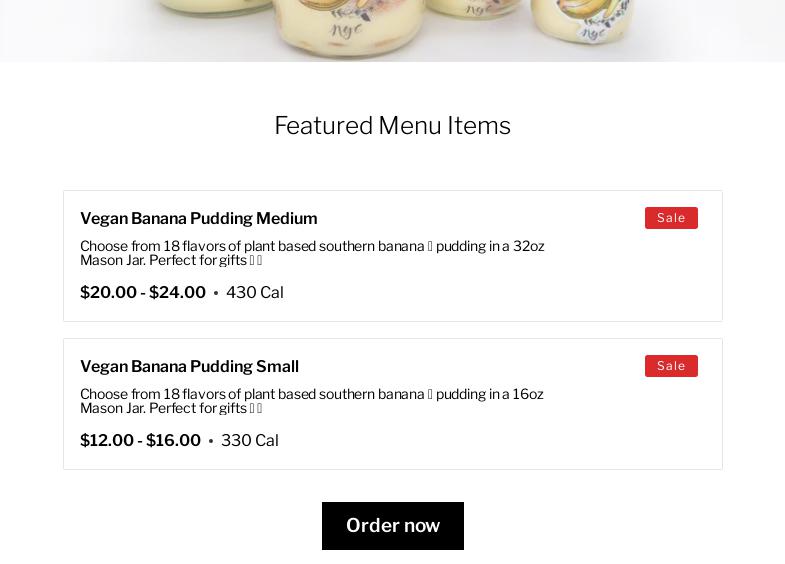Select the $20.00 - $24.00 price
This screenshot has width=785, height=564.
[x=143, y=293]
